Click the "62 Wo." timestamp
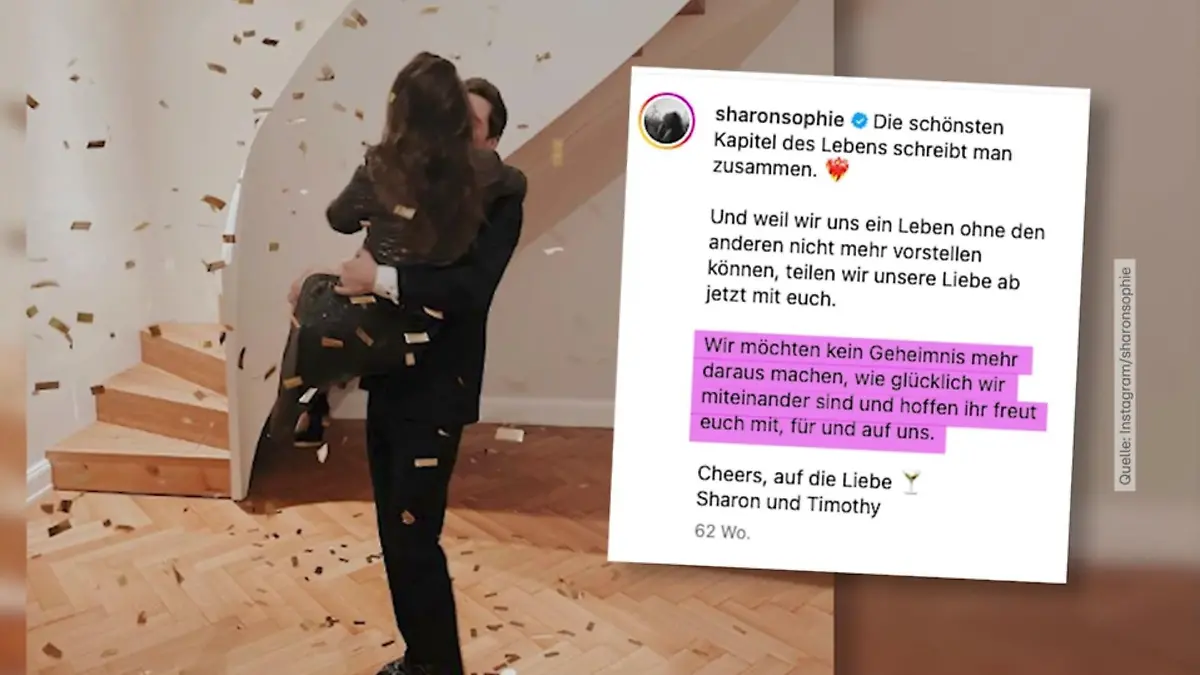 point(722,532)
